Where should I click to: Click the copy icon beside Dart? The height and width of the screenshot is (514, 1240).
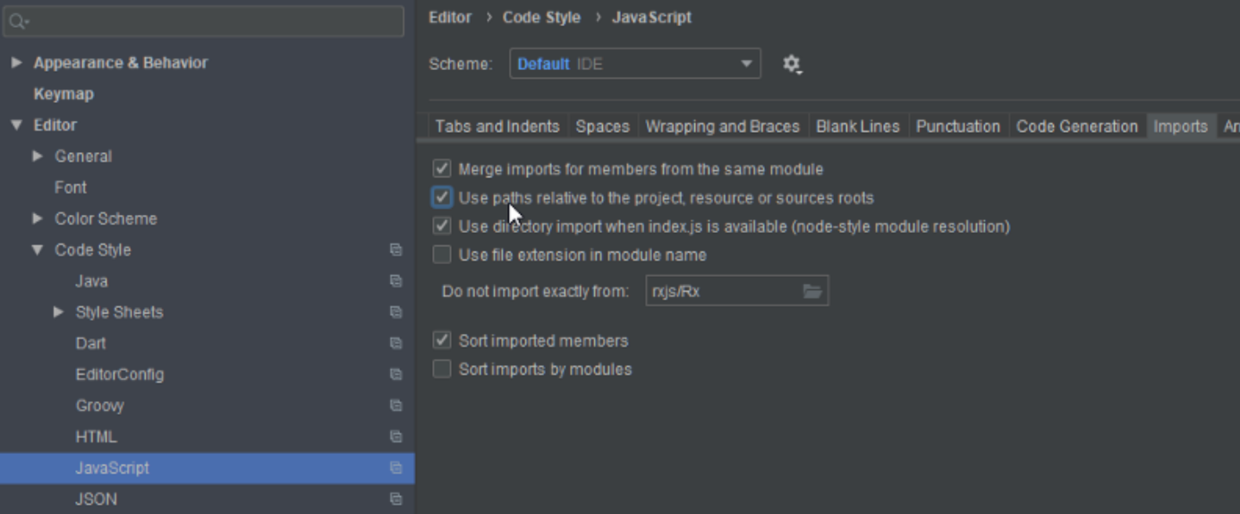click(x=396, y=343)
